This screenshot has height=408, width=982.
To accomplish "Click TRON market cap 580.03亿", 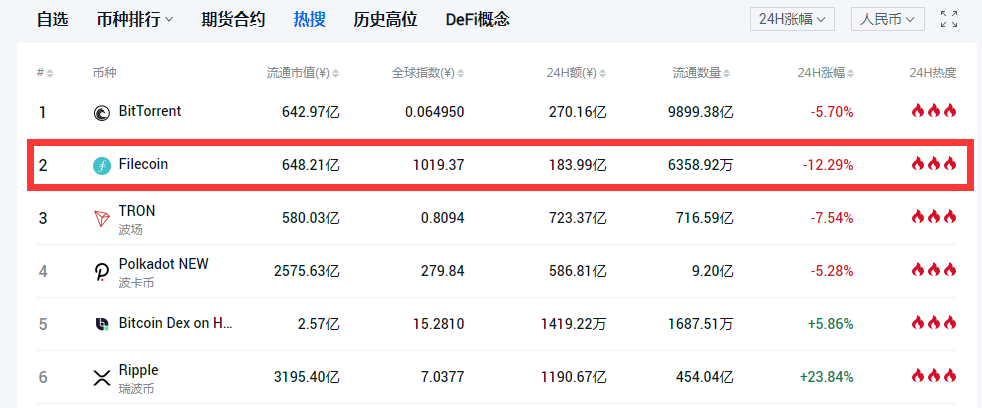I will pos(311,219).
